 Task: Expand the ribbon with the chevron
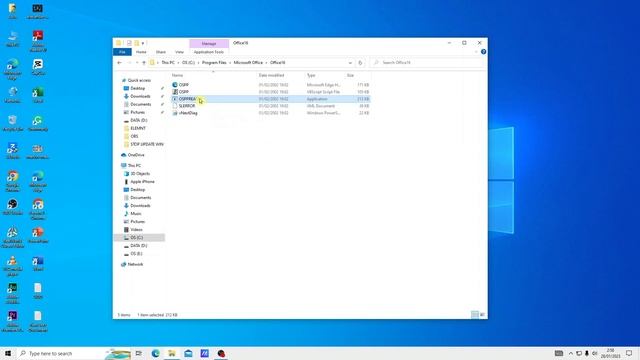(476, 52)
